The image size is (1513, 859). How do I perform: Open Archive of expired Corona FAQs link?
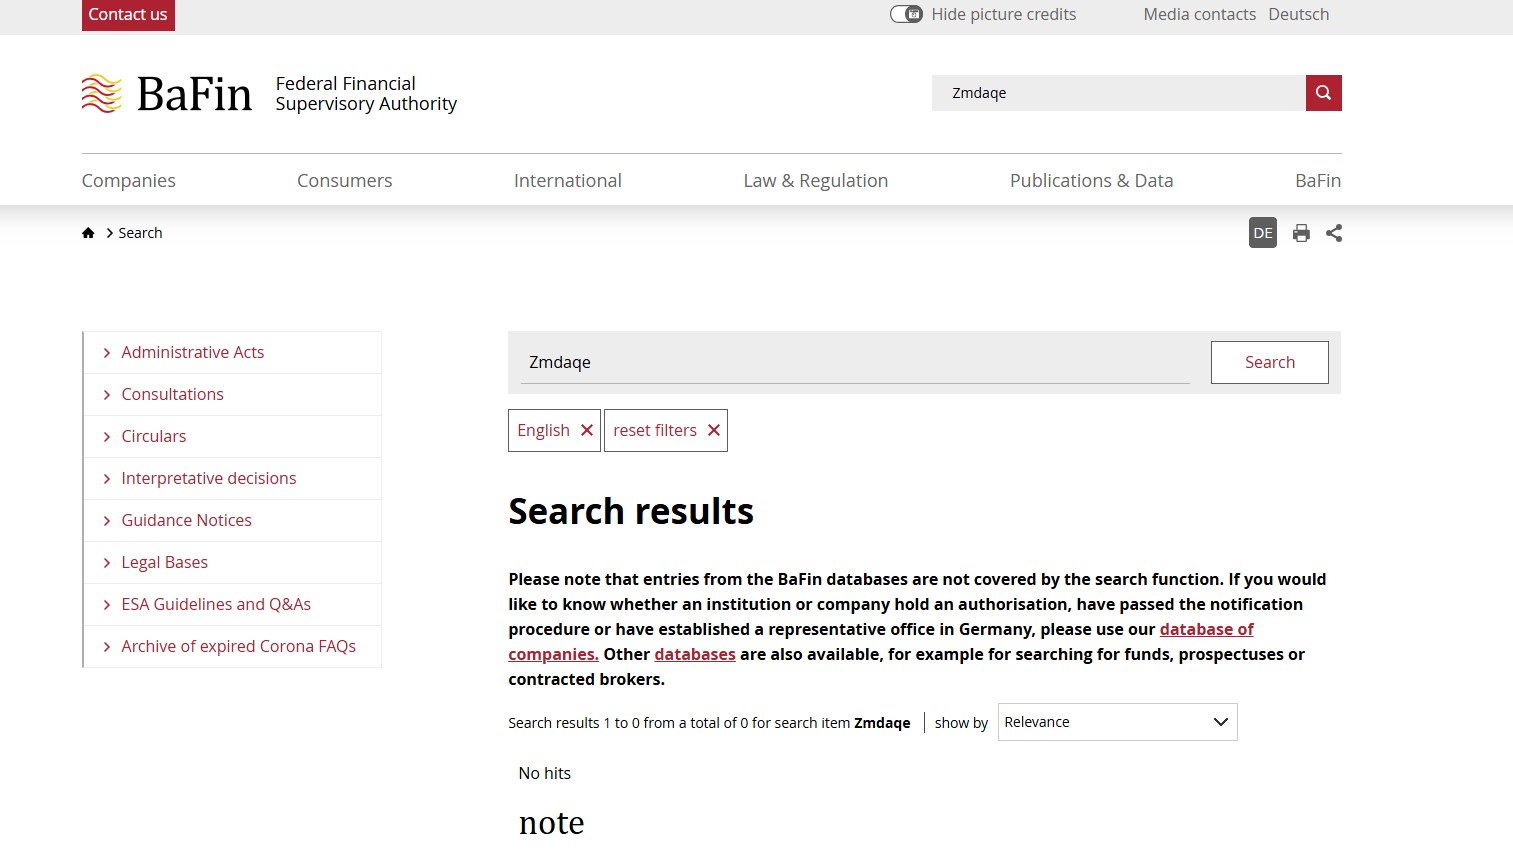tap(239, 646)
